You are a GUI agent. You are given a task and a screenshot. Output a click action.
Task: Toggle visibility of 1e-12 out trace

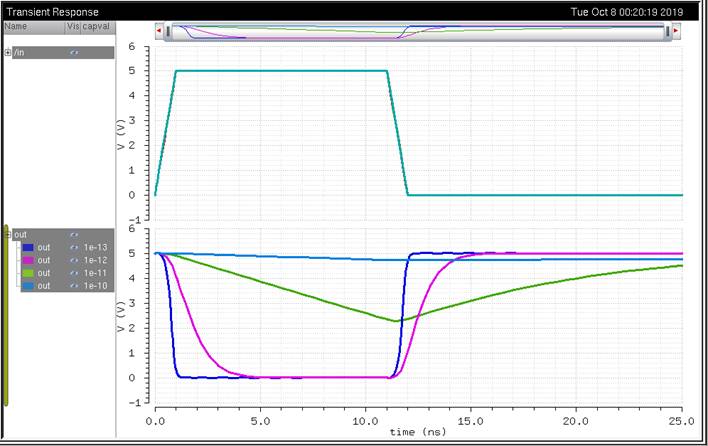click(x=74, y=260)
